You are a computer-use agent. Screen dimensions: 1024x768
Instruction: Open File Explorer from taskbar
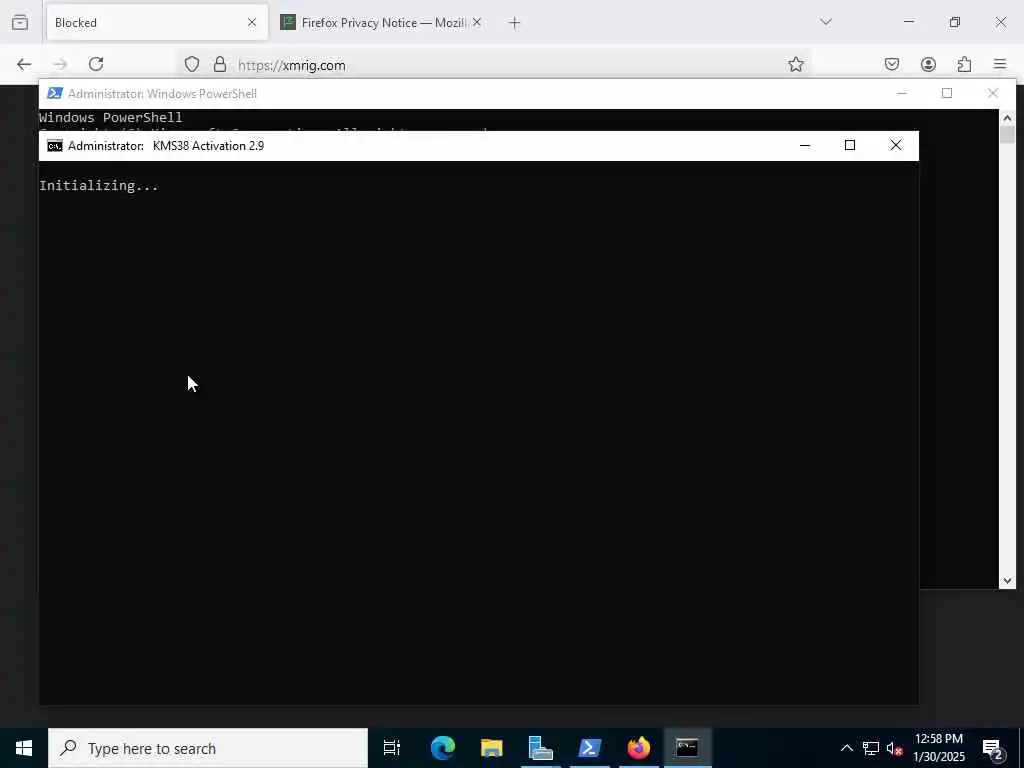491,748
